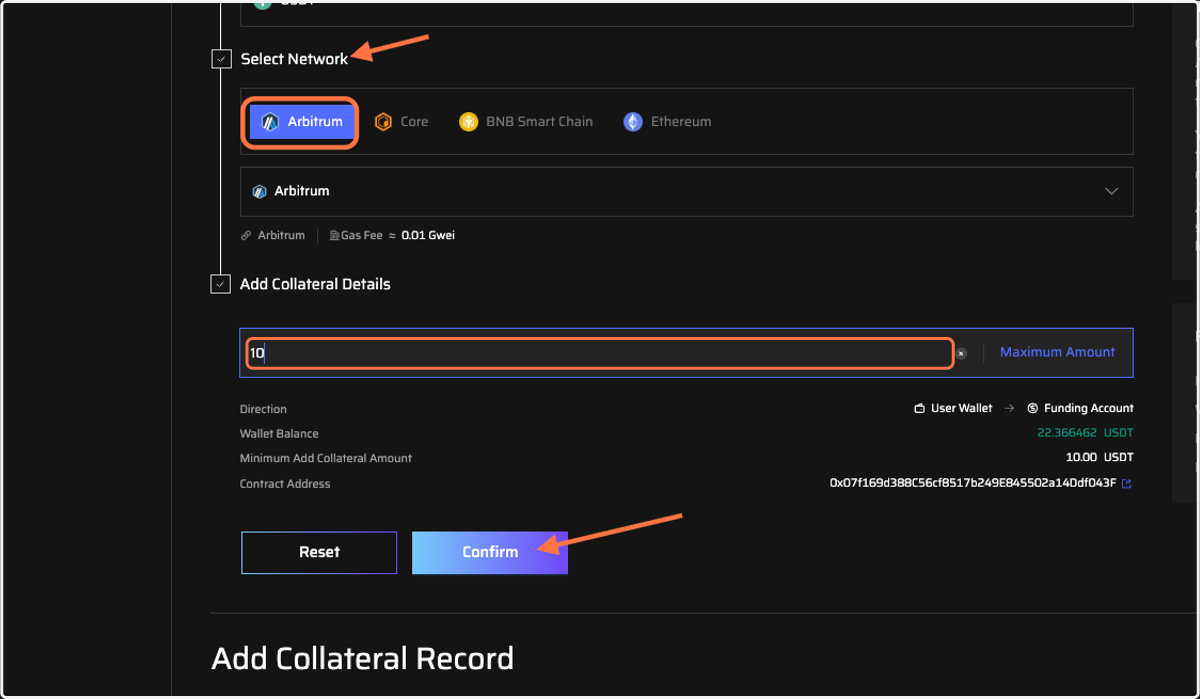Screen dimensions: 1200x699
Task: Click the Select Network heading
Action: coord(294,59)
